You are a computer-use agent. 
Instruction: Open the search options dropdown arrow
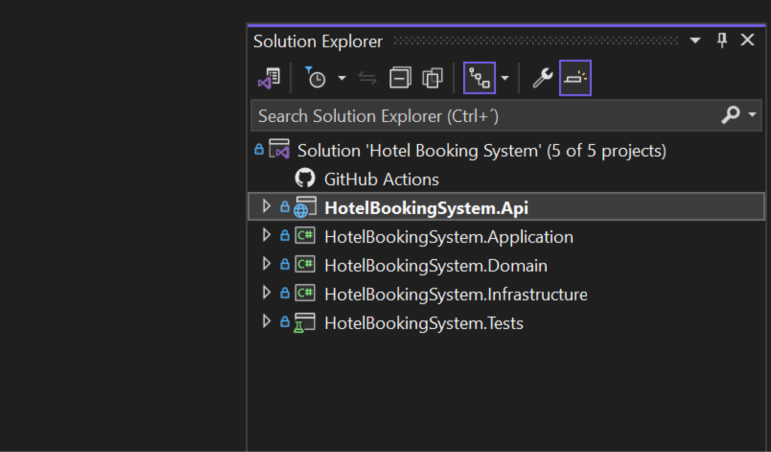tap(752, 116)
